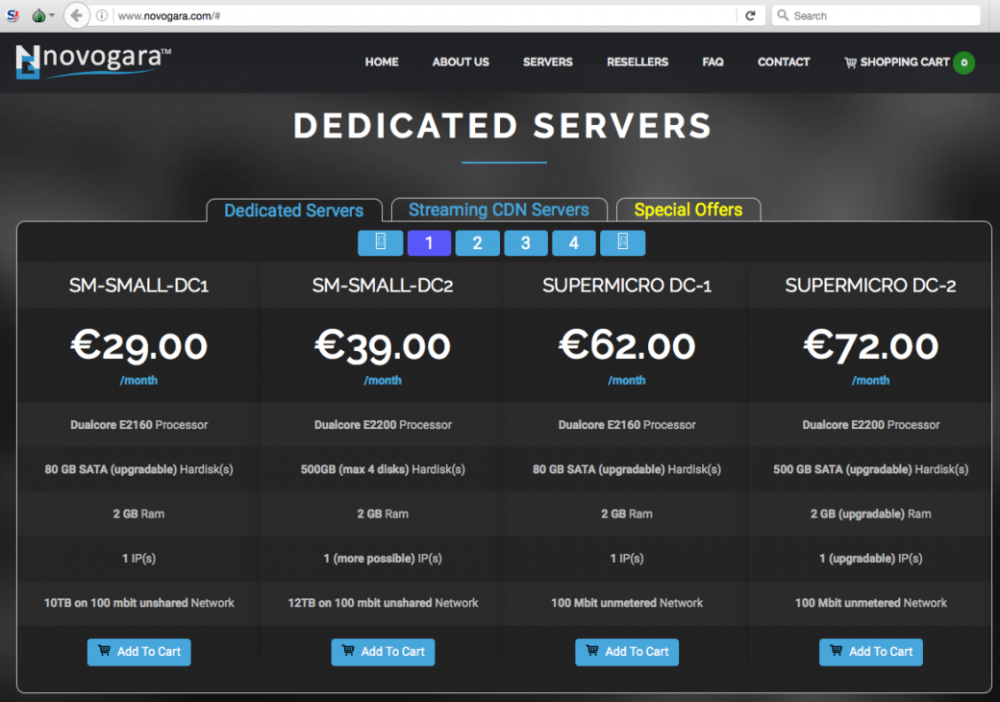Select pagination page 4
Viewport: 1000px width, 702px height.
point(574,243)
